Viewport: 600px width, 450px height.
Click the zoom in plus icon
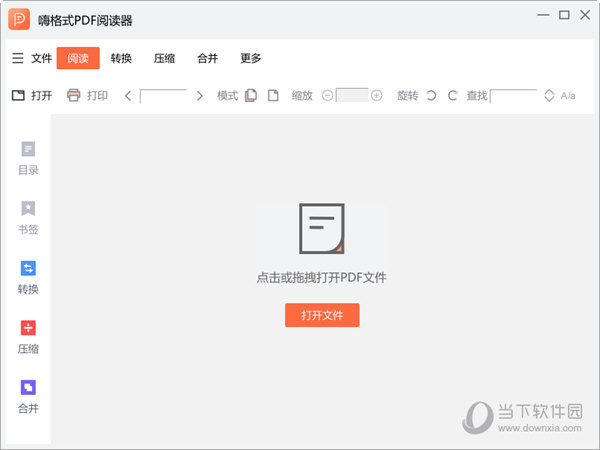377,95
